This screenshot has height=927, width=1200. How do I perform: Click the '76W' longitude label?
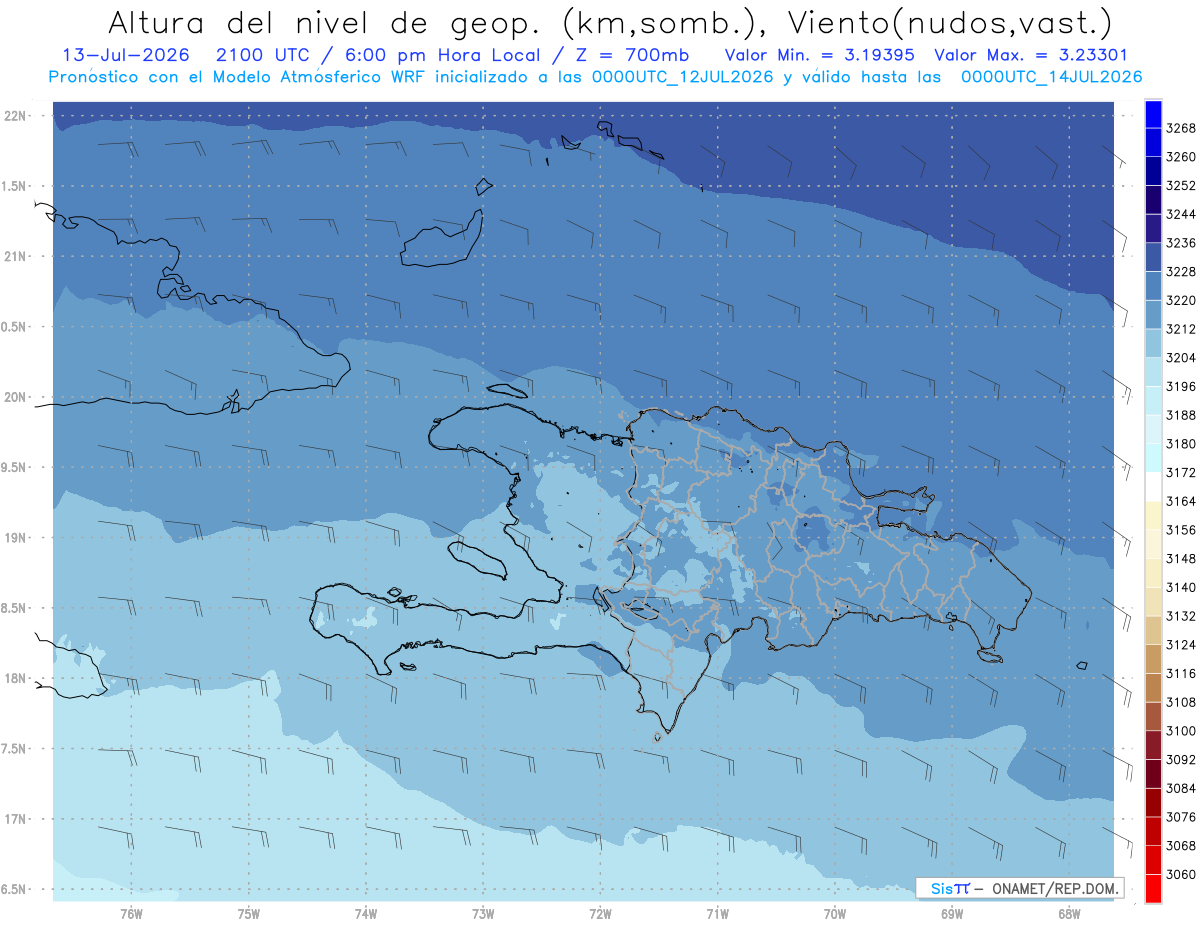(131, 913)
